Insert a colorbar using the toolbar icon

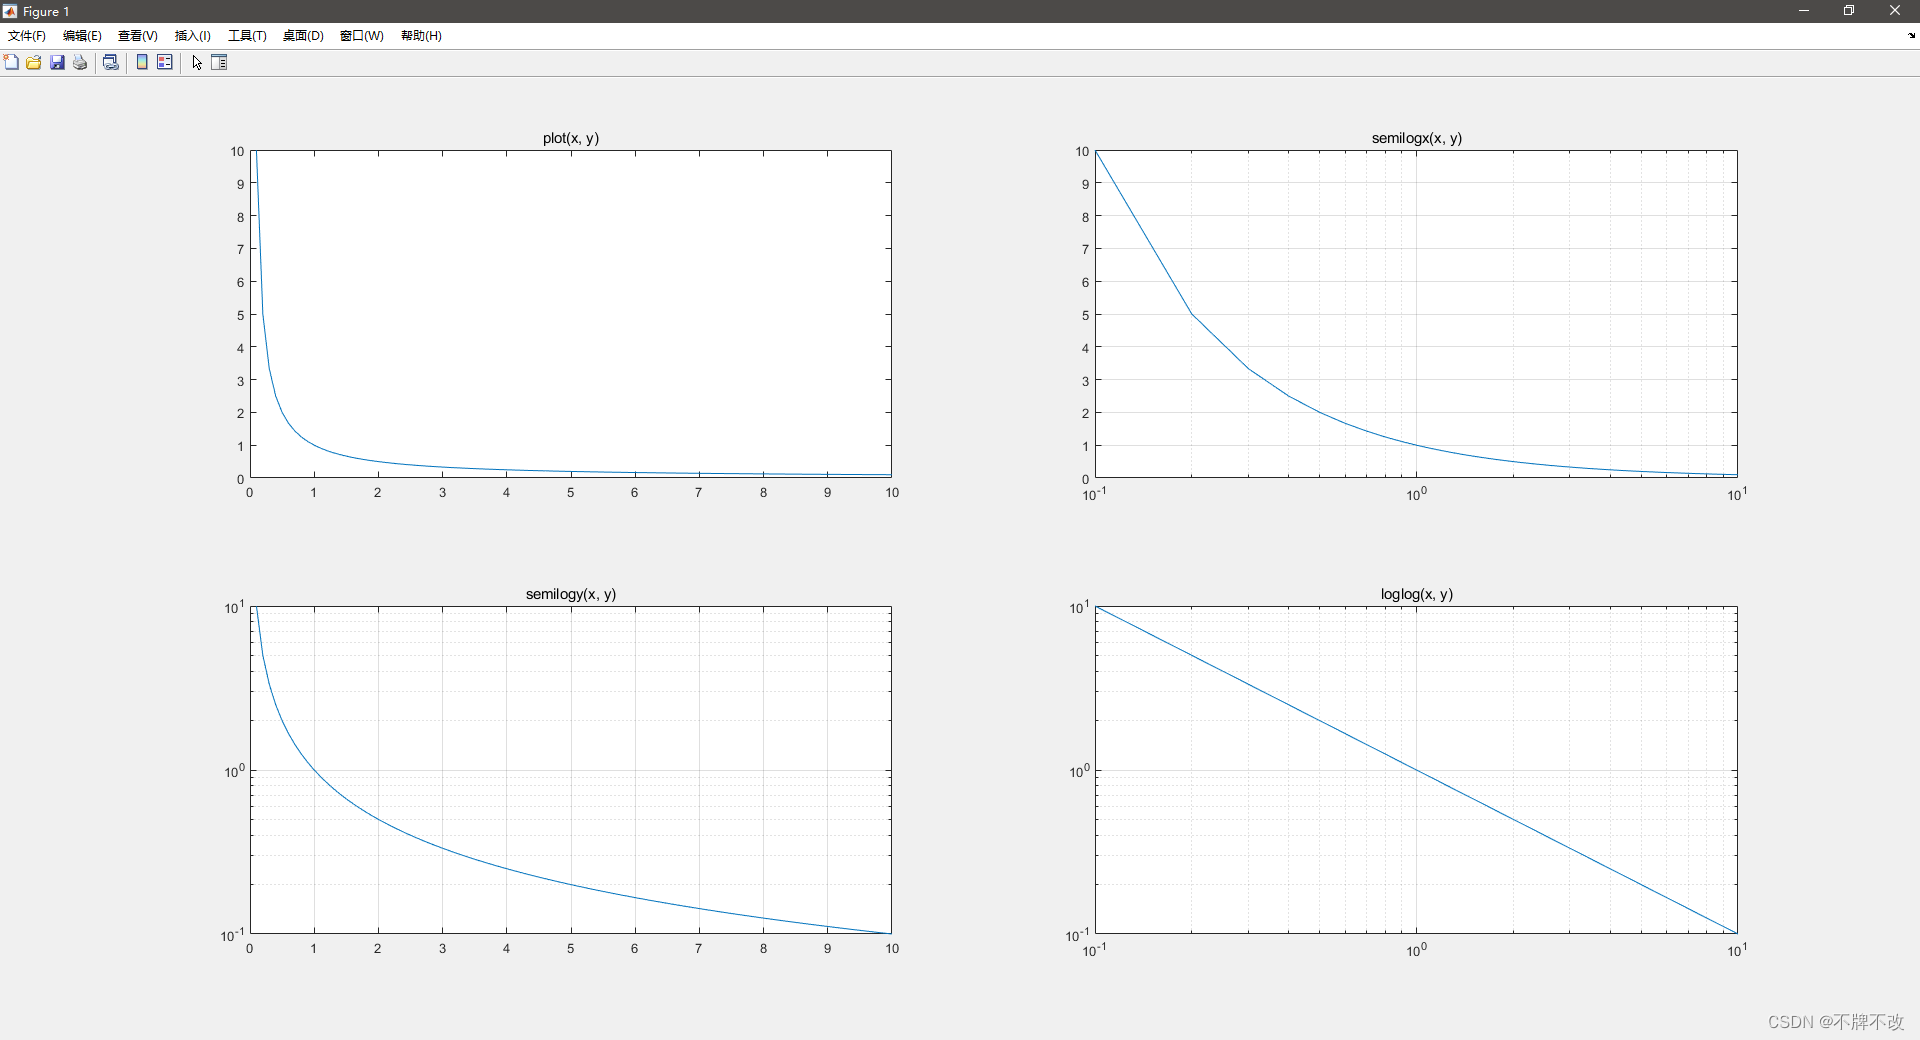[x=142, y=62]
